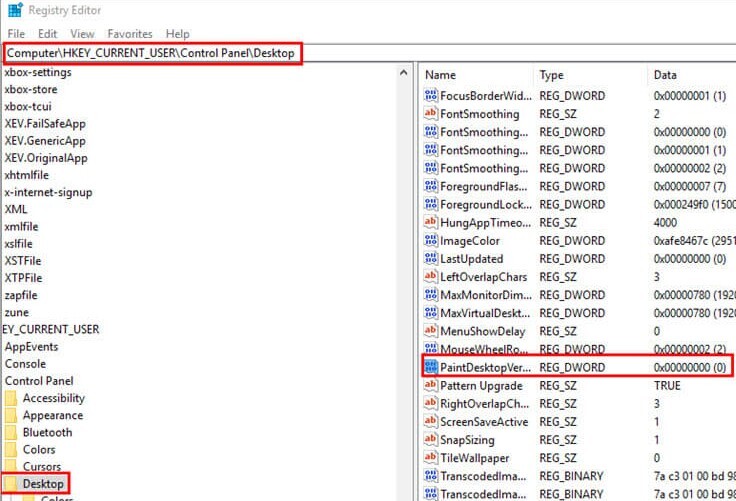The width and height of the screenshot is (736, 501).
Task: Open the Edit menu
Action: pyautogui.click(x=47, y=34)
